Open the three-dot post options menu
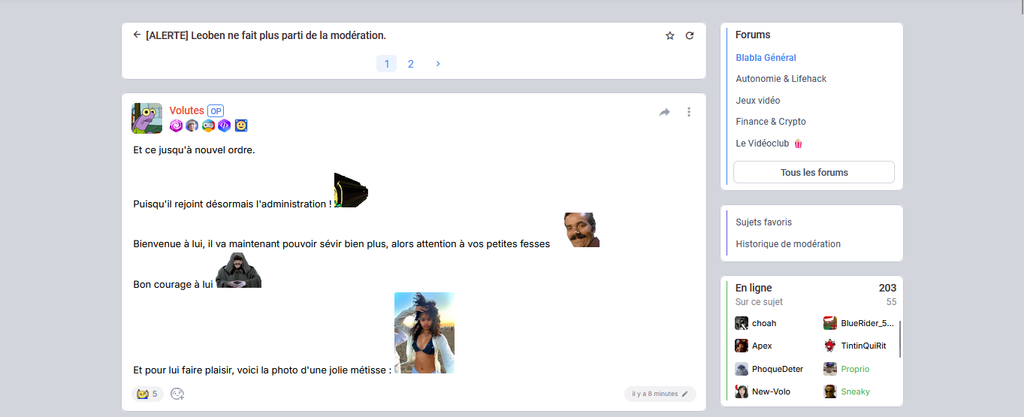Screen dimensions: 1024x417 coord(688,113)
